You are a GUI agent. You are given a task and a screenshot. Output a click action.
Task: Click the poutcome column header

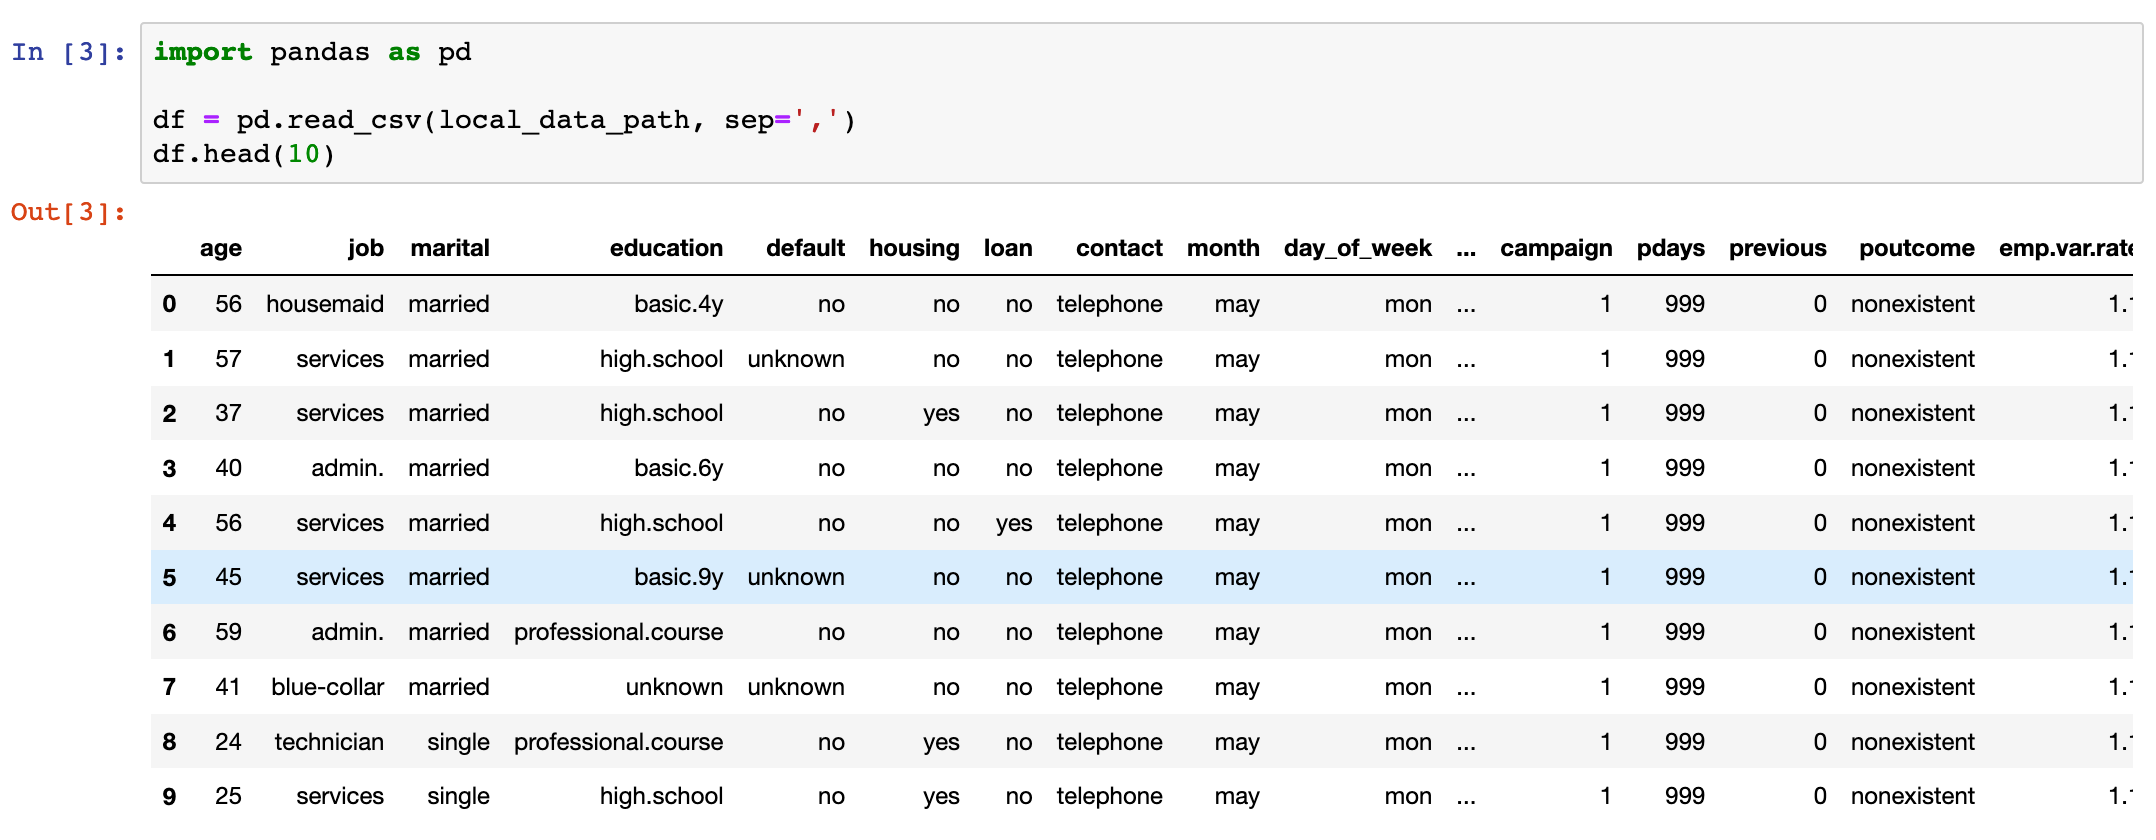click(x=1916, y=248)
